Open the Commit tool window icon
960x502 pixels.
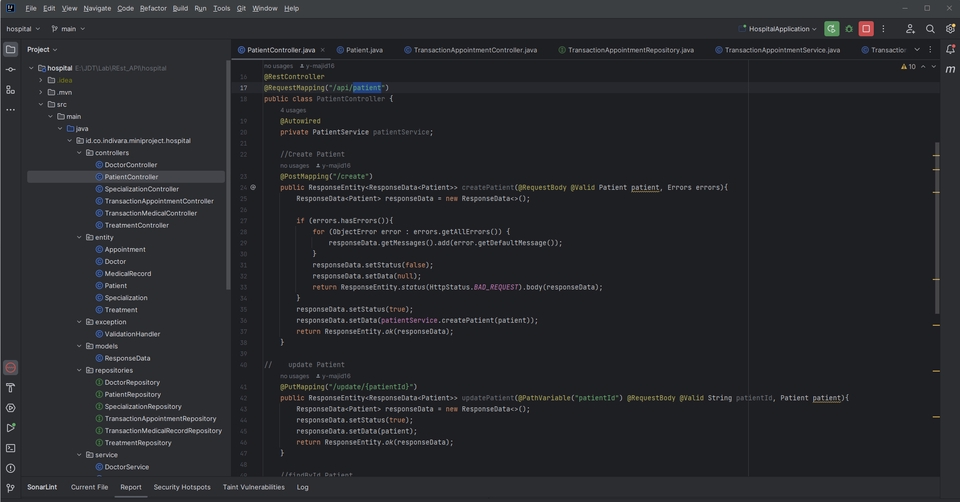pyautogui.click(x=10, y=69)
